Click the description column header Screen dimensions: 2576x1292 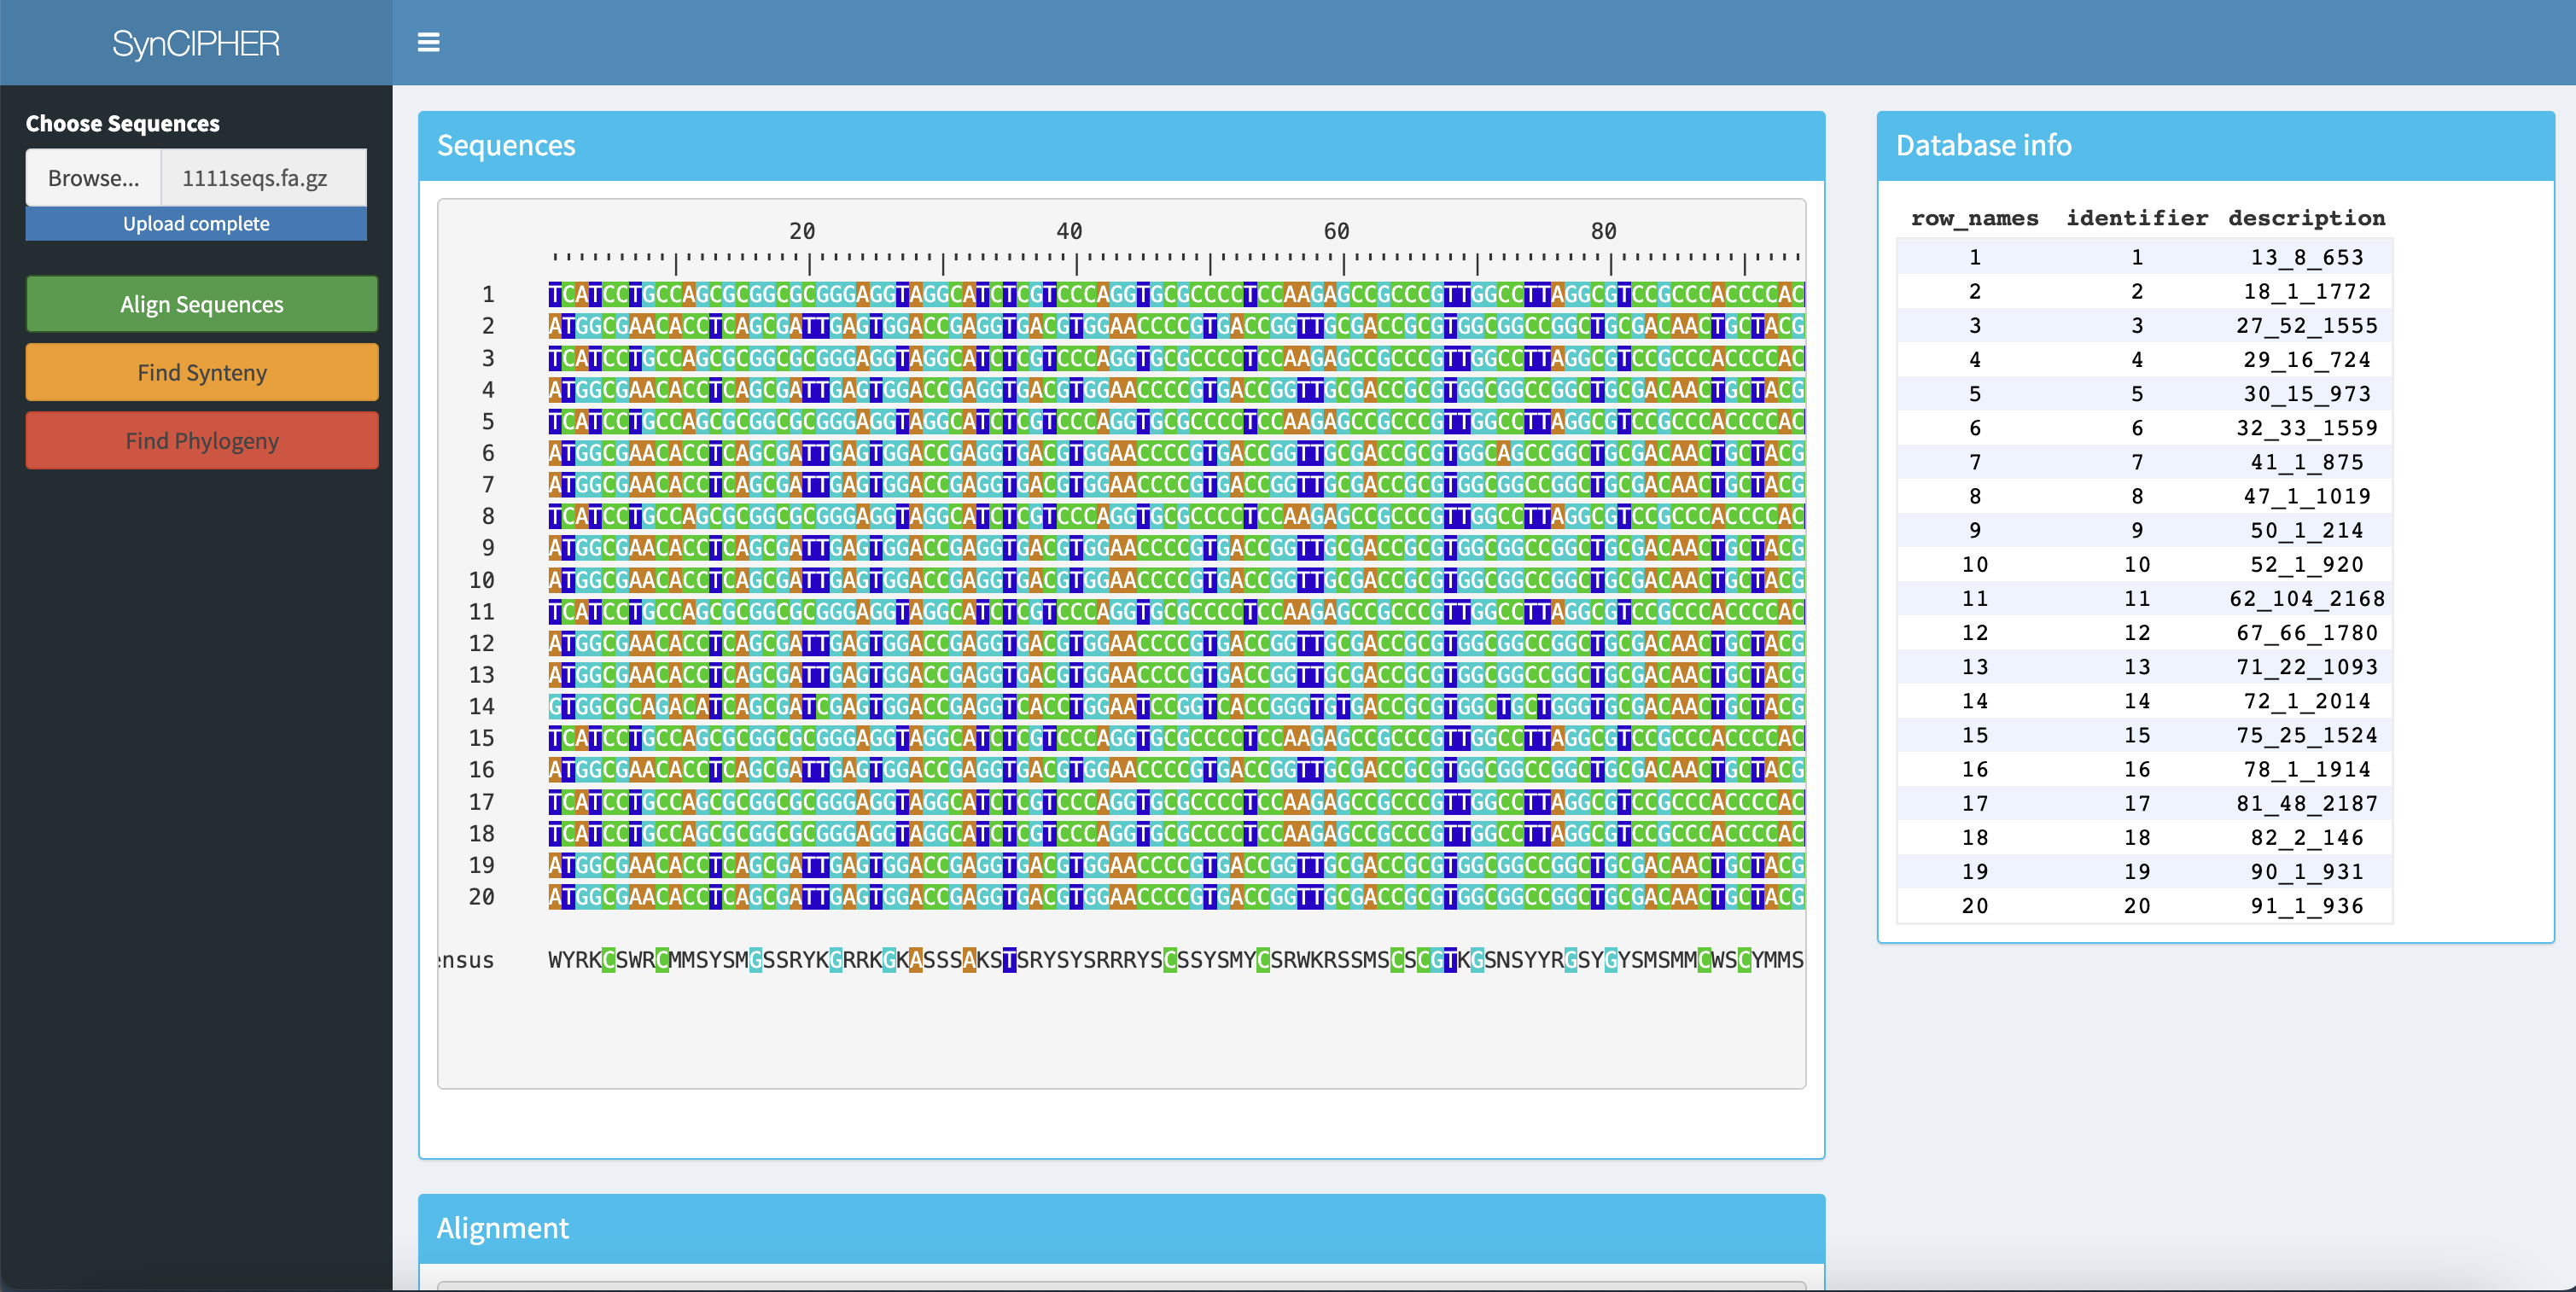tap(2306, 218)
